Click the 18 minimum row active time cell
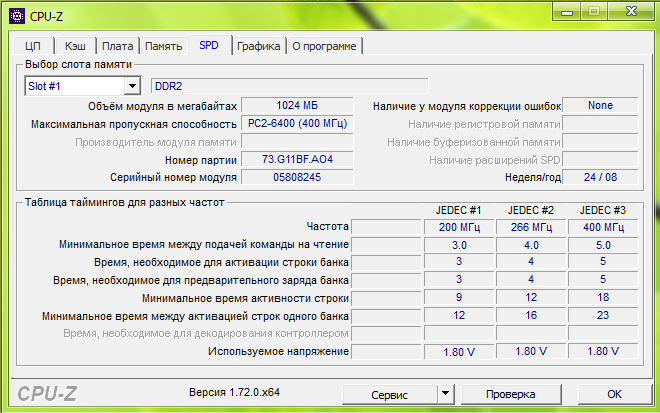The width and height of the screenshot is (660, 413). (603, 297)
